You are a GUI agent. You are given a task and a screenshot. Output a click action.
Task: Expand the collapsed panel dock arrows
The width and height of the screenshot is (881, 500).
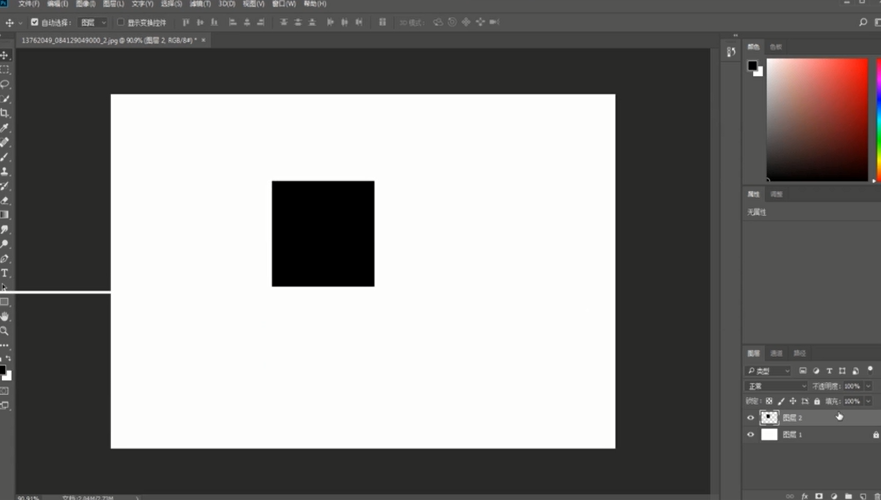735,35
